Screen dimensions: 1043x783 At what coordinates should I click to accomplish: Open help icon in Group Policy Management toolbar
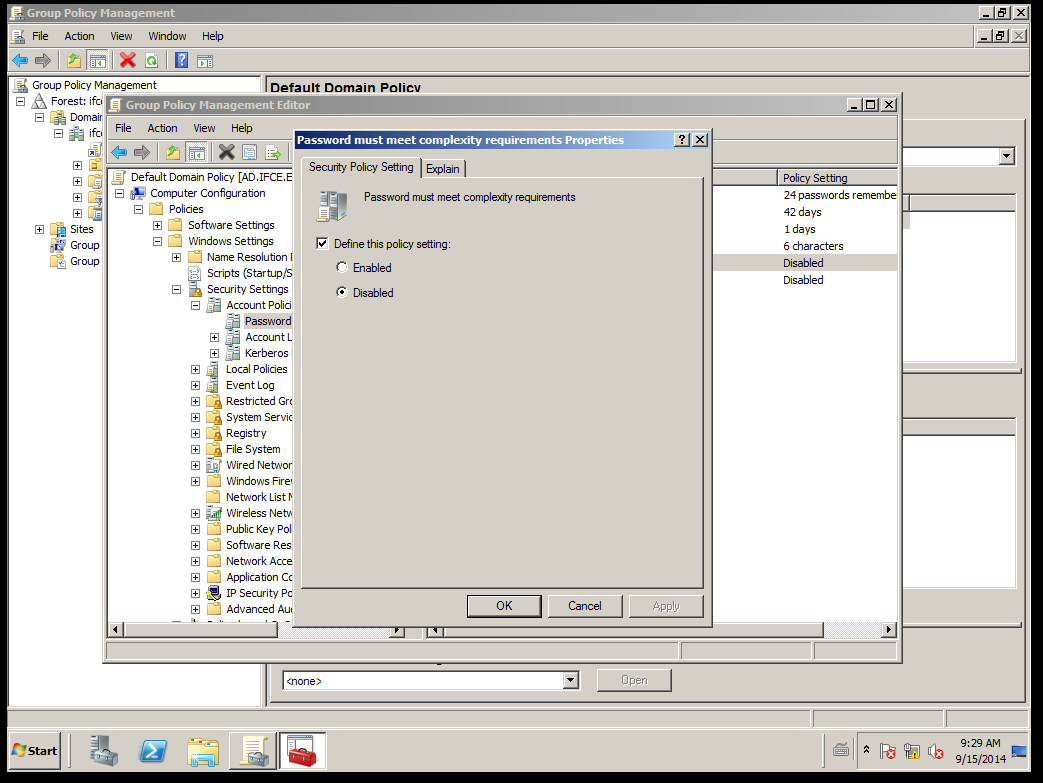(x=182, y=61)
